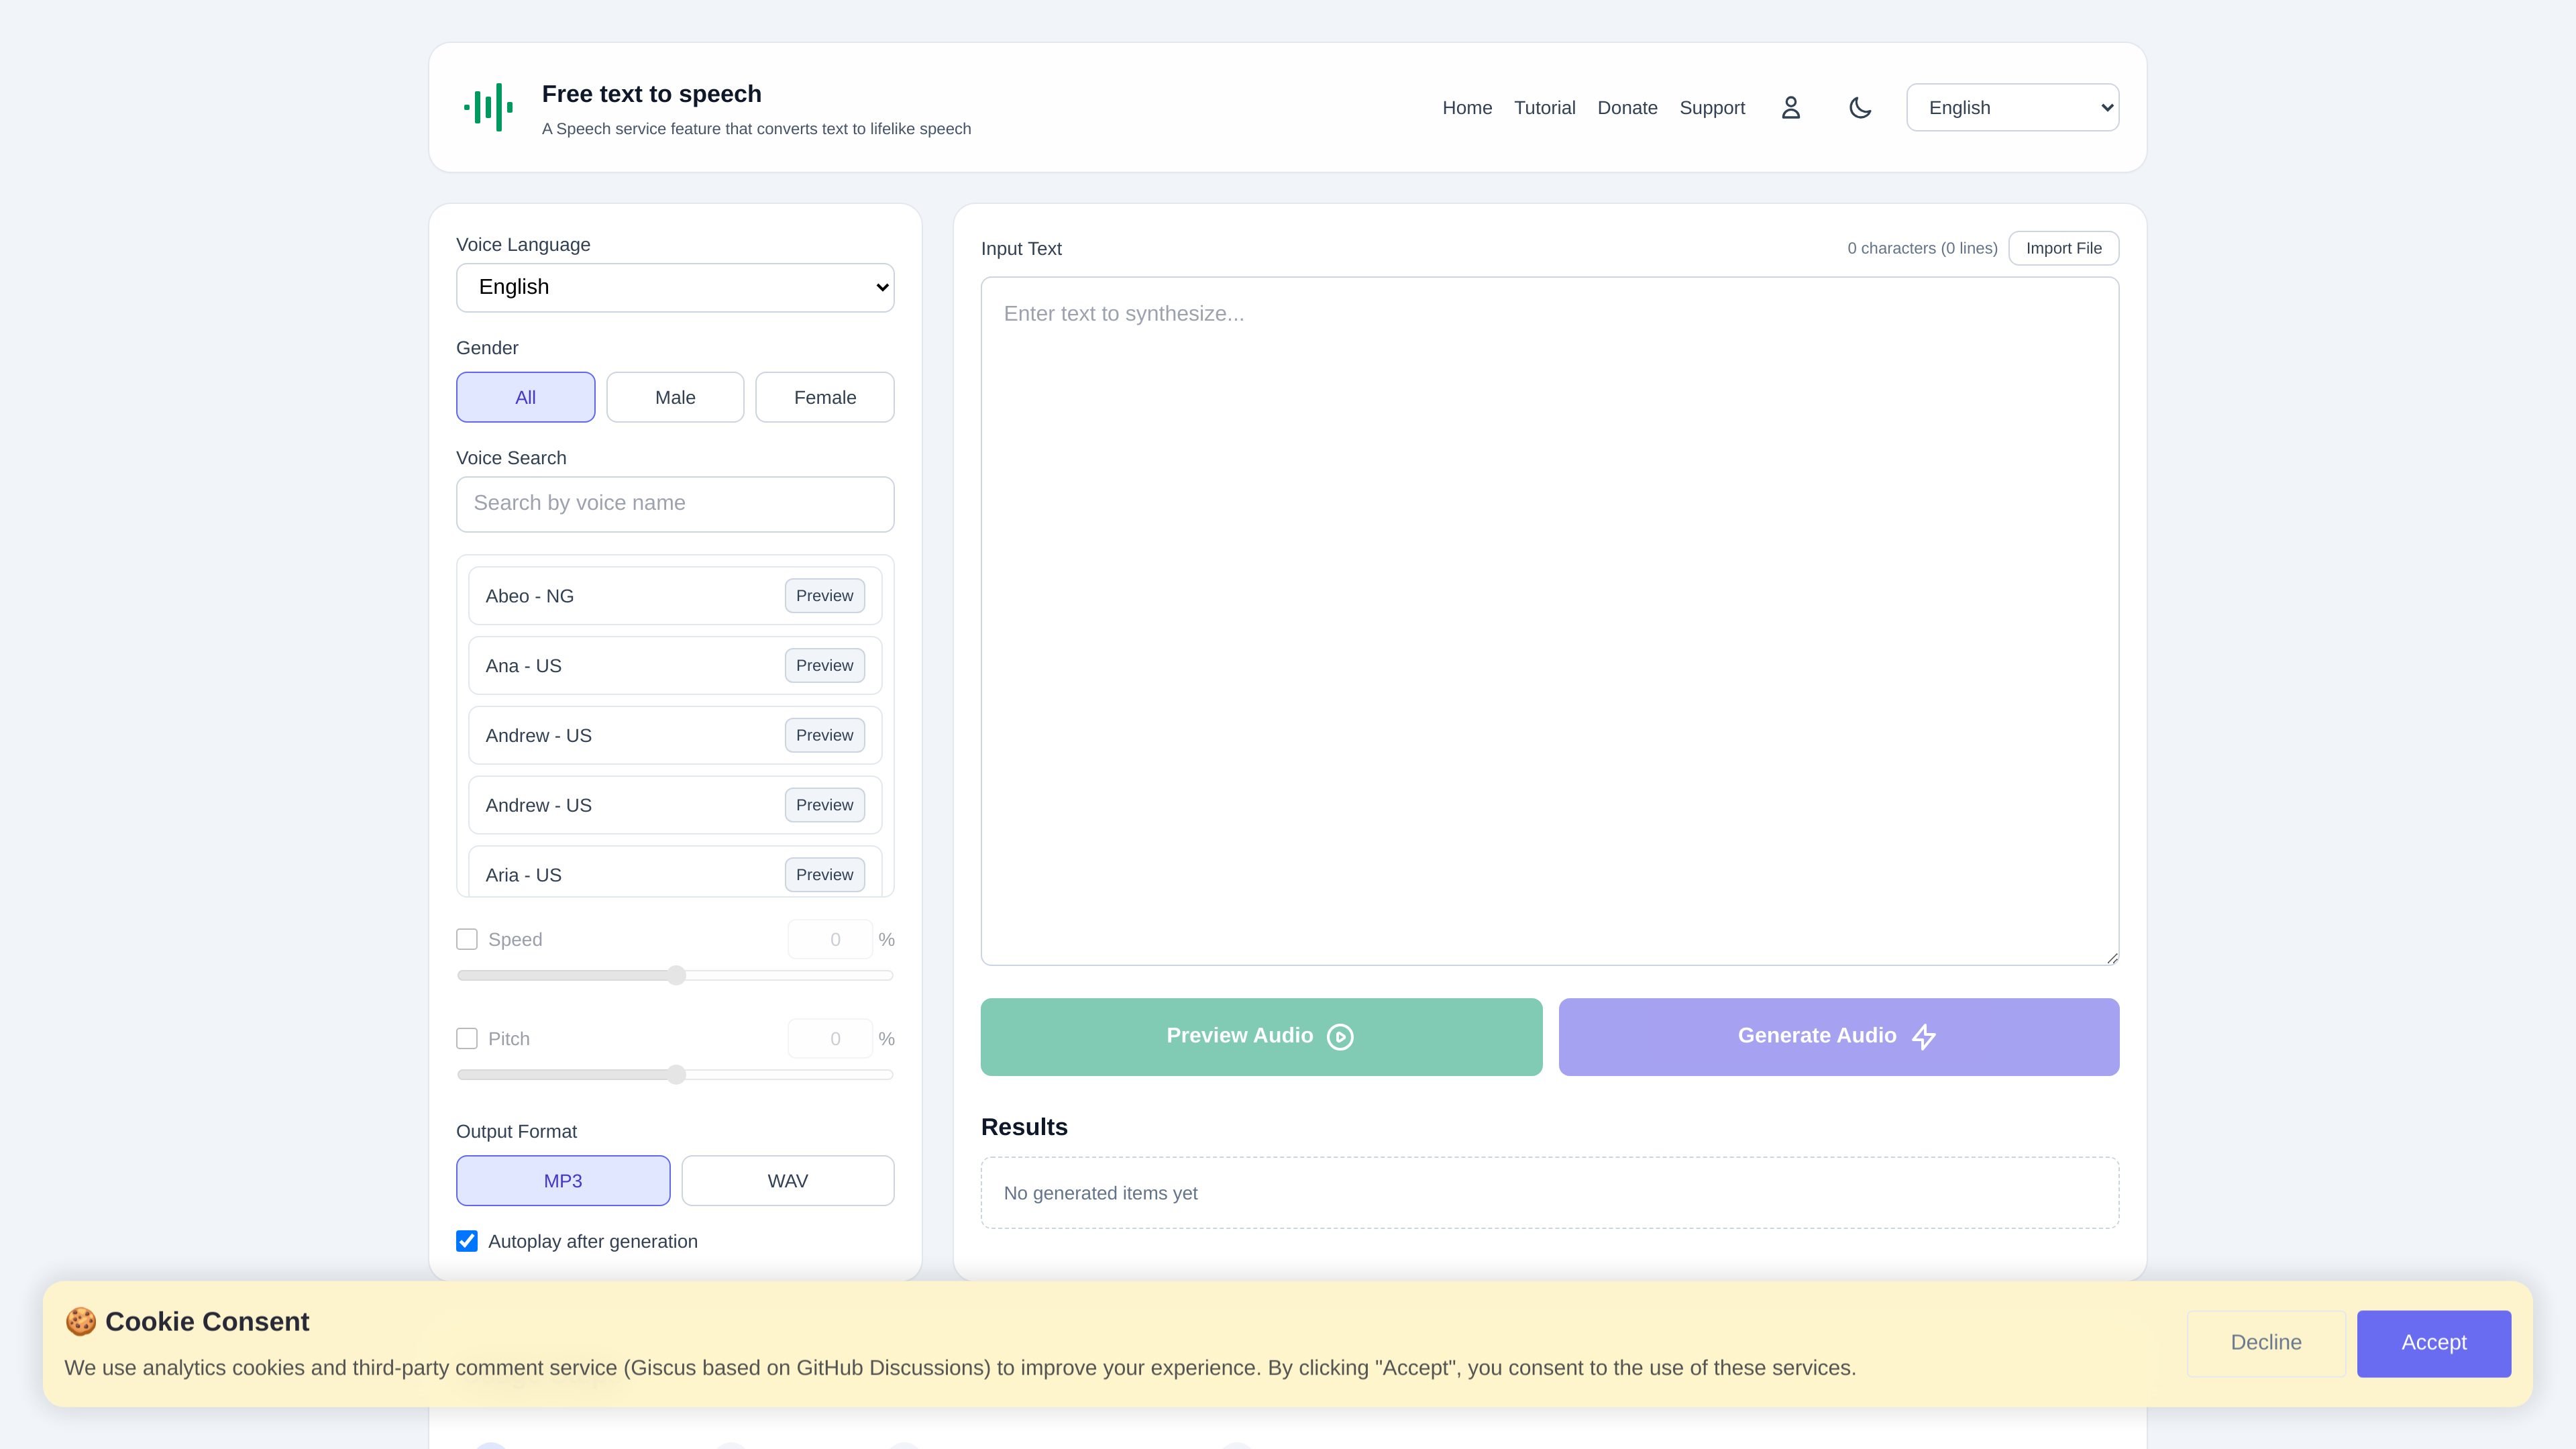This screenshot has width=2576, height=1449.
Task: Choose MP3 output format
Action: tap(563, 1180)
